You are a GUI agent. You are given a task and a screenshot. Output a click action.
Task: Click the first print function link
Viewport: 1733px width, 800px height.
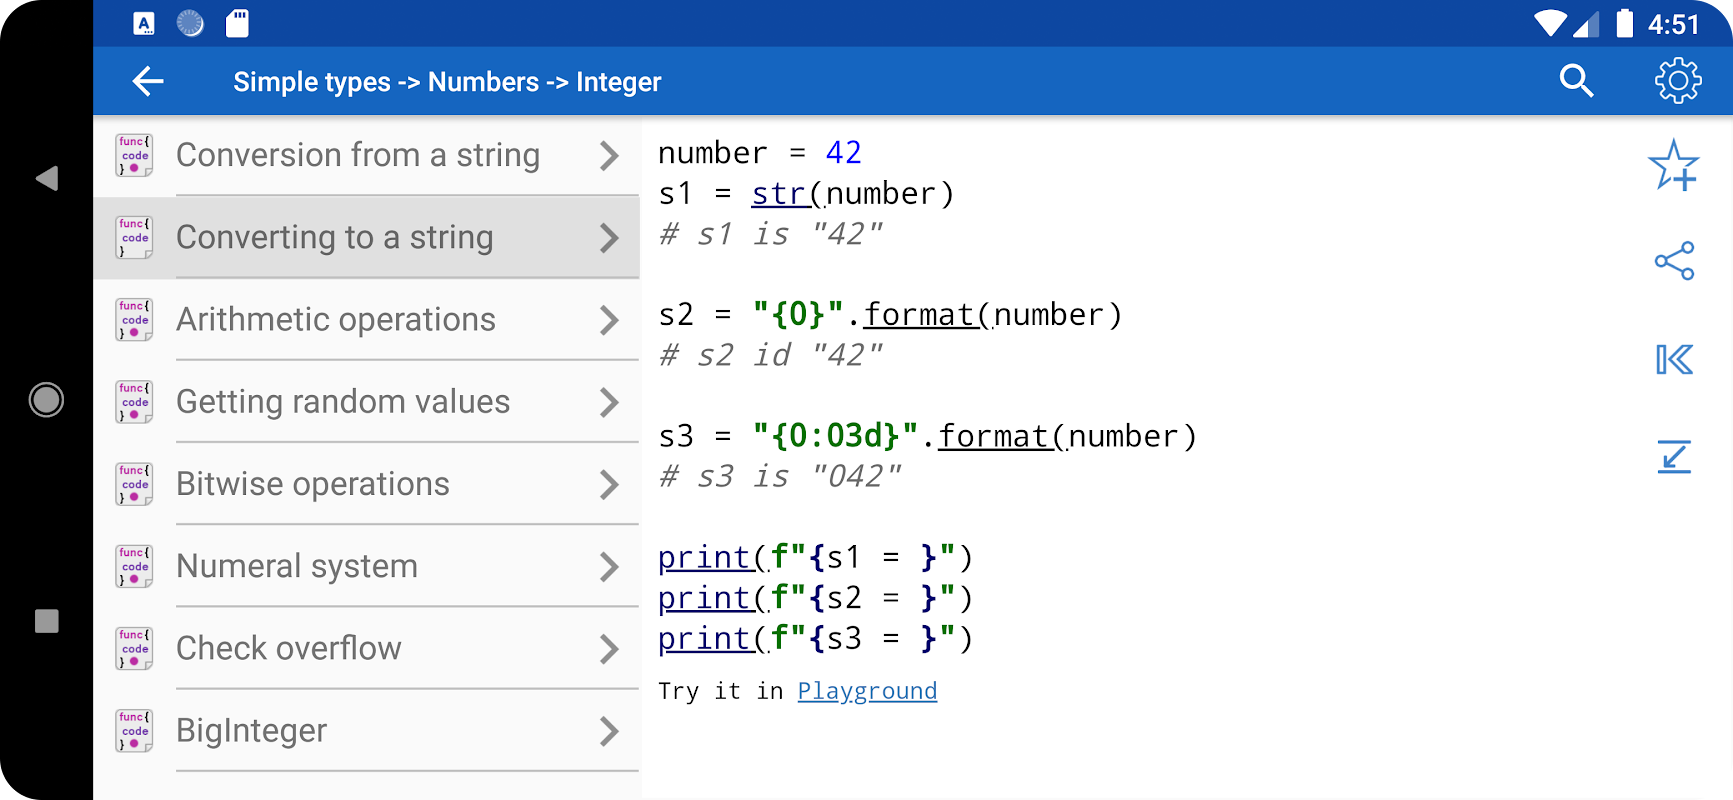point(704,557)
